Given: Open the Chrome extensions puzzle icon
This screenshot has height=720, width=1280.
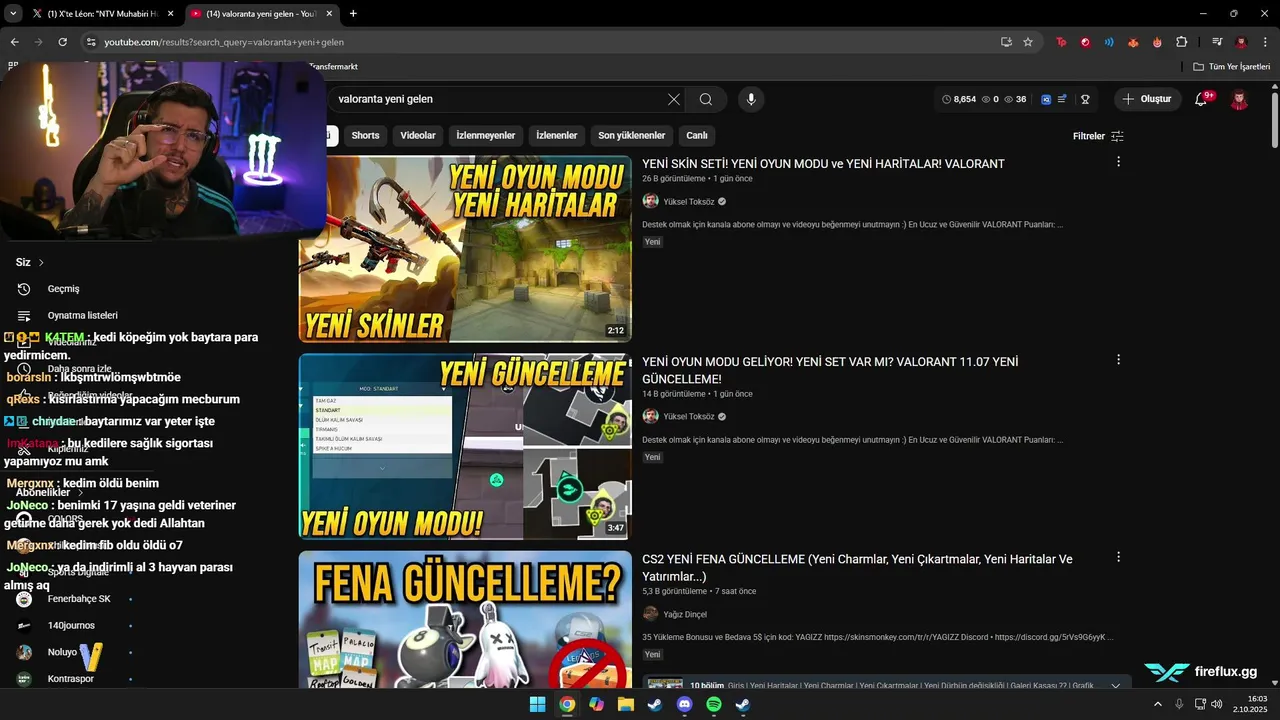Looking at the screenshot, I should 1181,42.
